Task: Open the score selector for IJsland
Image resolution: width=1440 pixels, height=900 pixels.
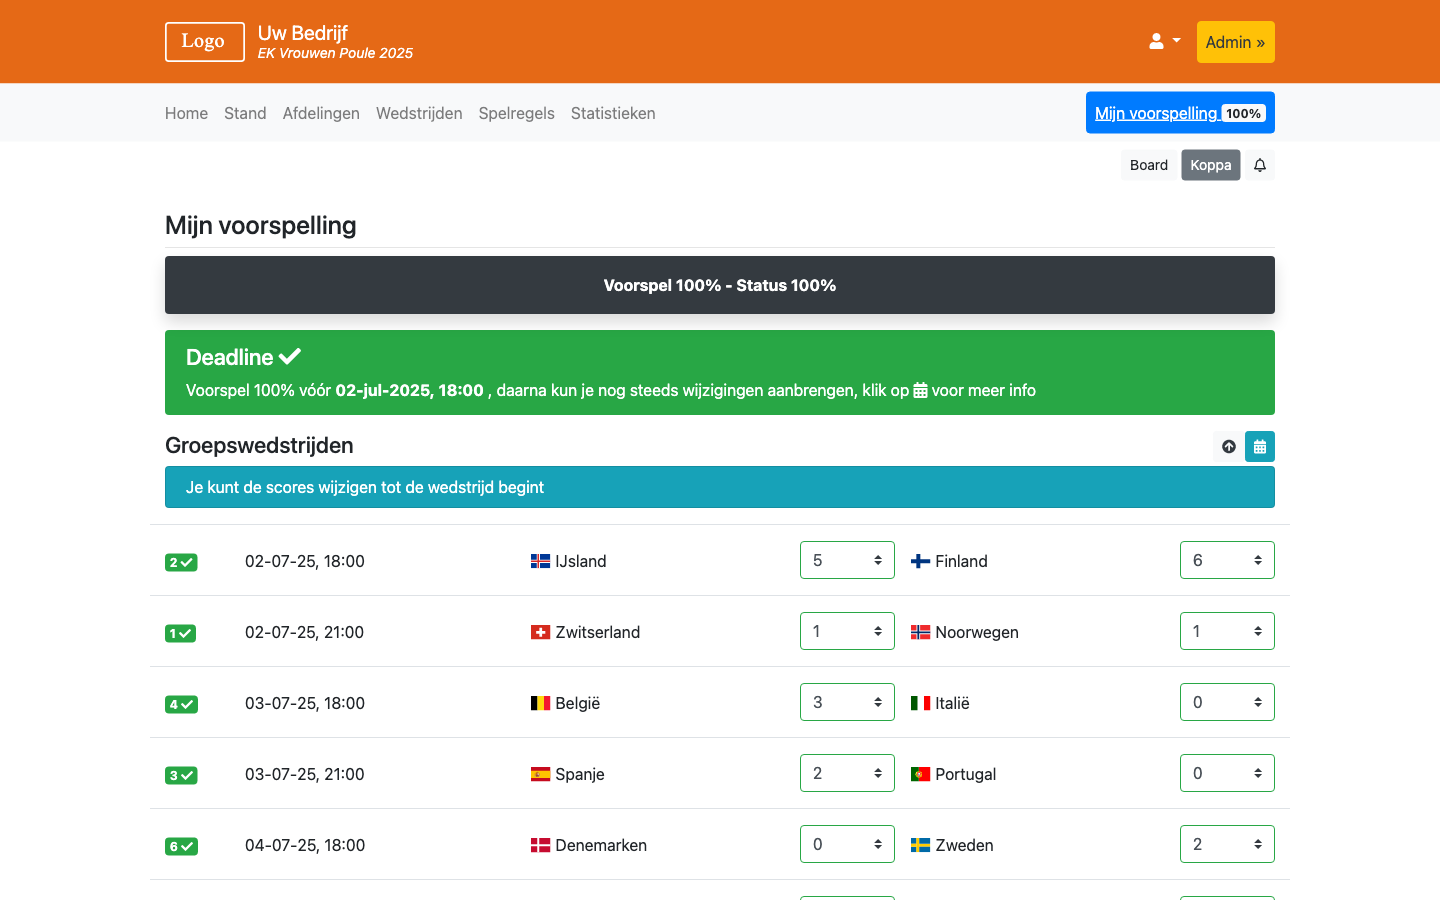Action: click(x=847, y=560)
